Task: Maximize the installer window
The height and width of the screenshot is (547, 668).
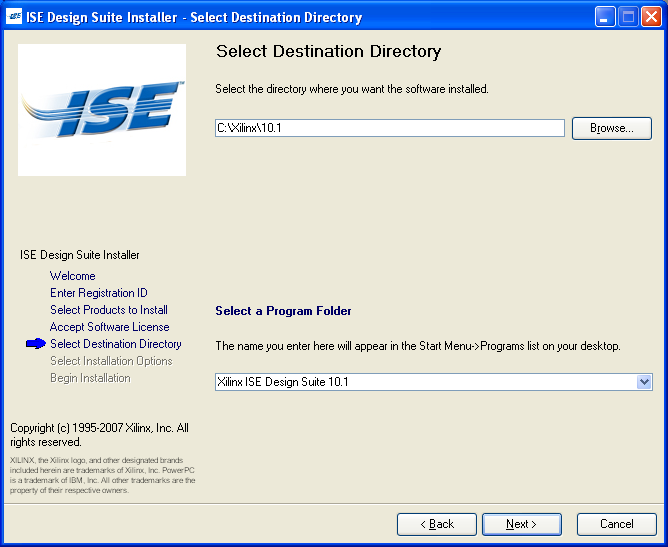Action: pos(628,17)
